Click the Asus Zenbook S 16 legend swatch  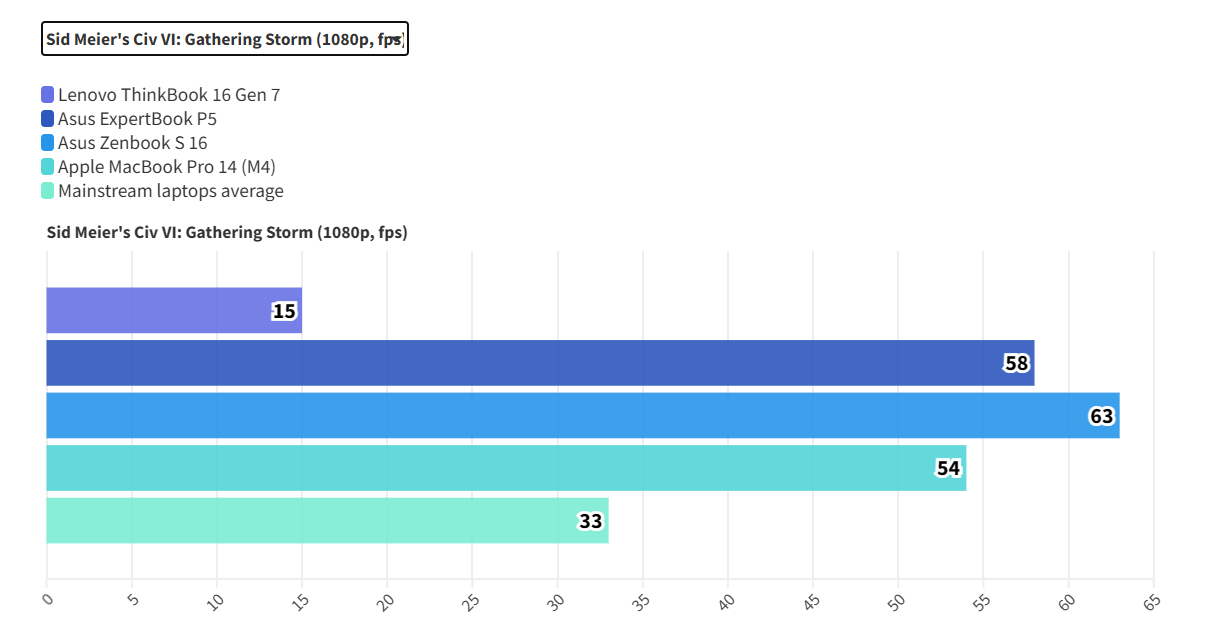(48, 143)
